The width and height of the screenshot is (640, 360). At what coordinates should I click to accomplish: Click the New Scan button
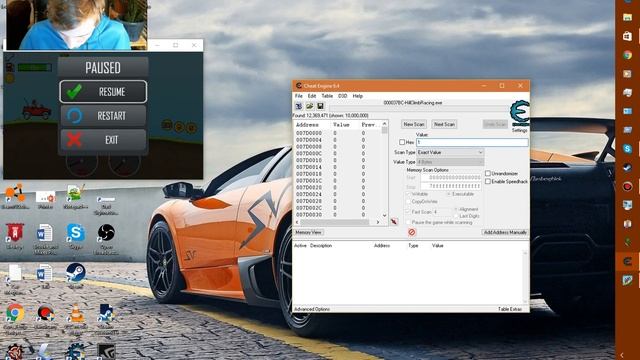[414, 124]
